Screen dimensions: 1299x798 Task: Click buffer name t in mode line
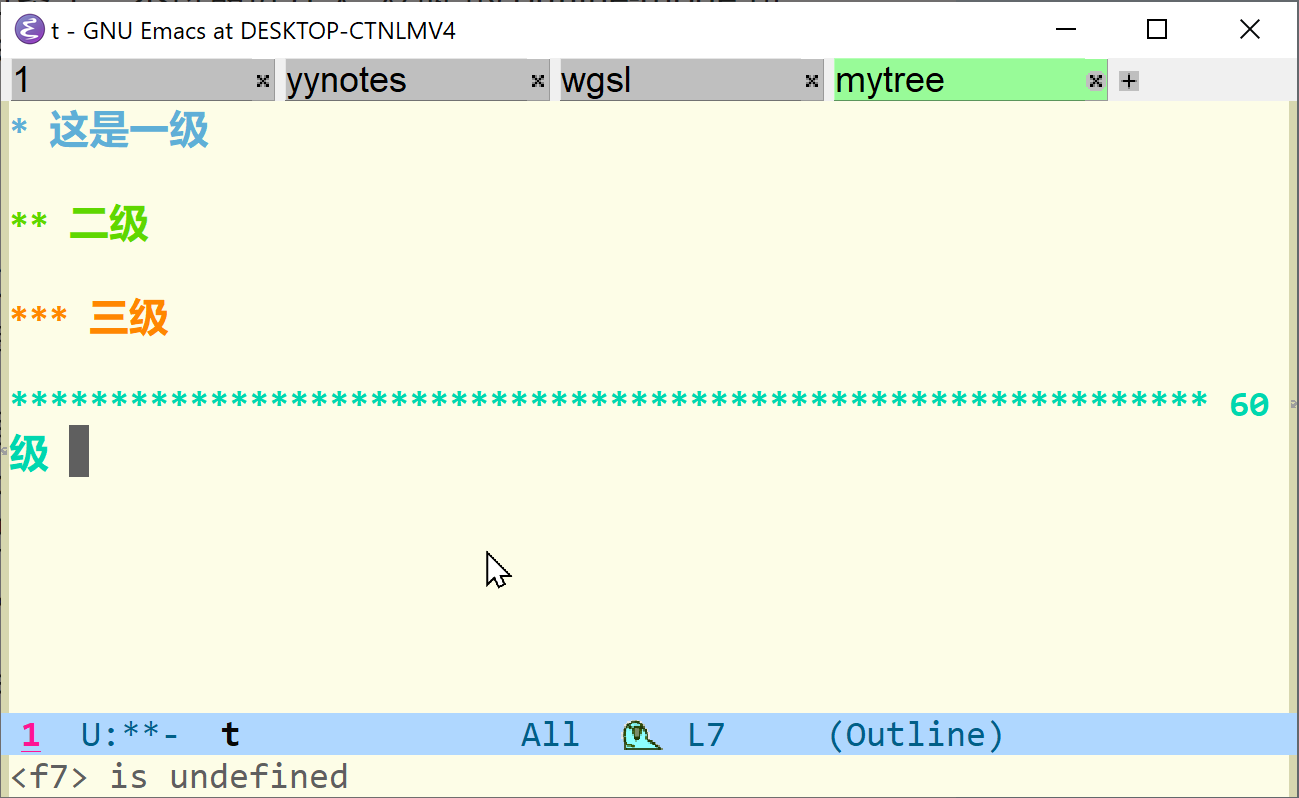tap(230, 735)
